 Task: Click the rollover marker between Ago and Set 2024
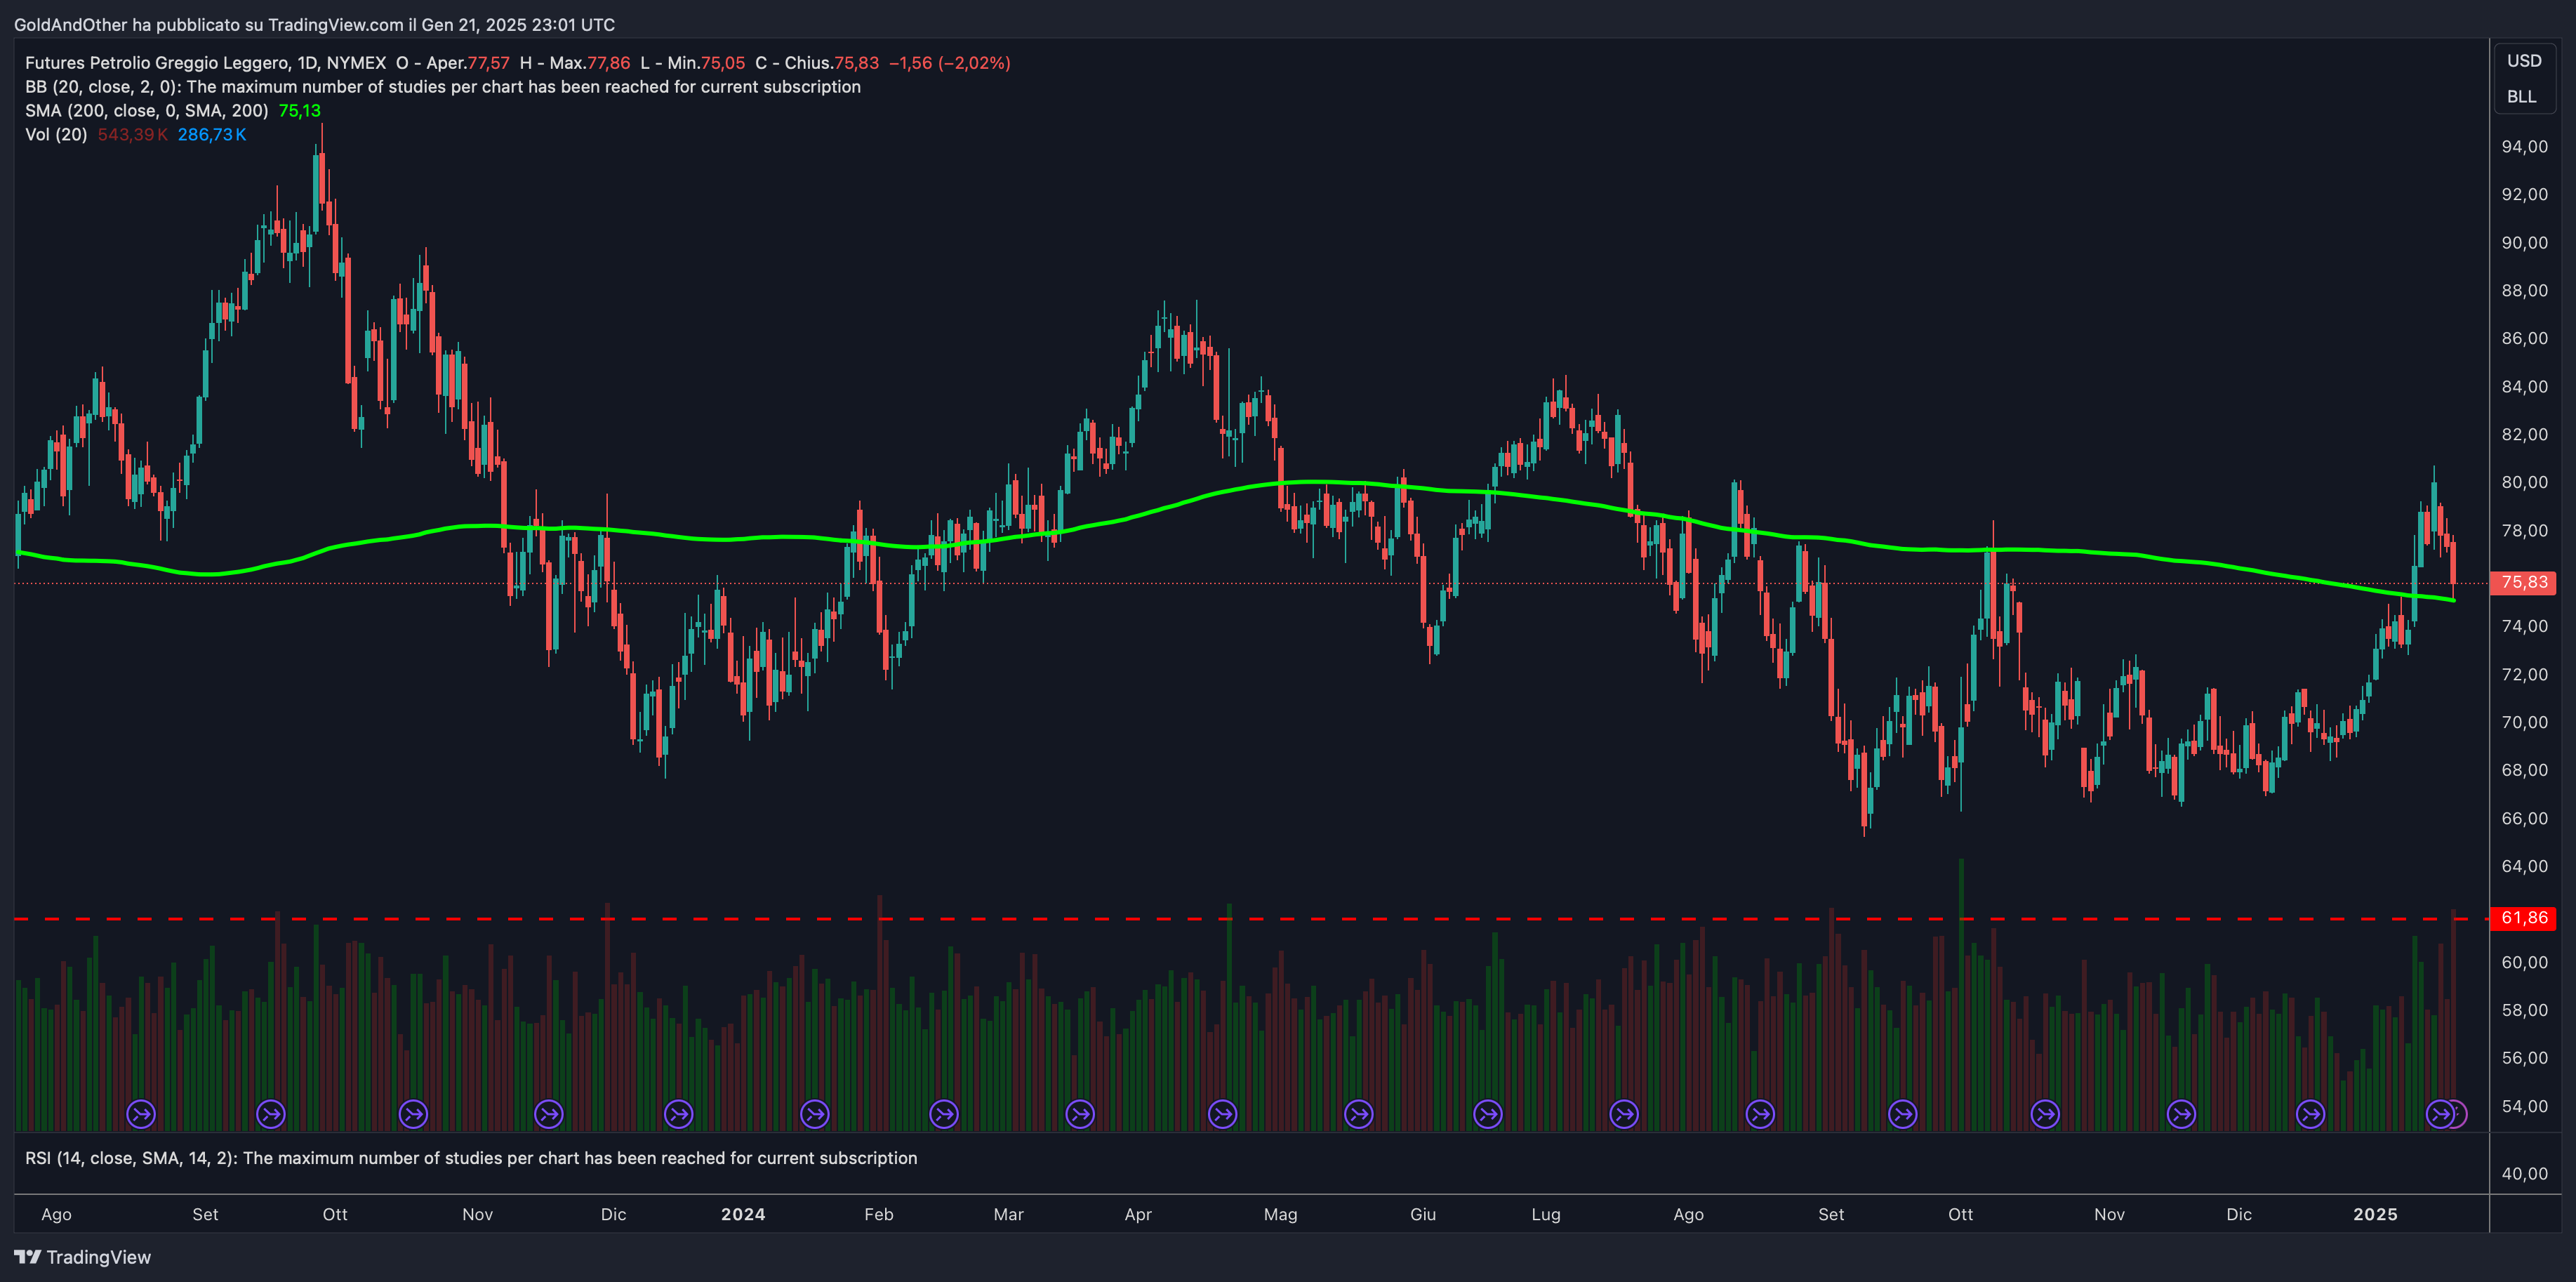tap(1760, 1113)
